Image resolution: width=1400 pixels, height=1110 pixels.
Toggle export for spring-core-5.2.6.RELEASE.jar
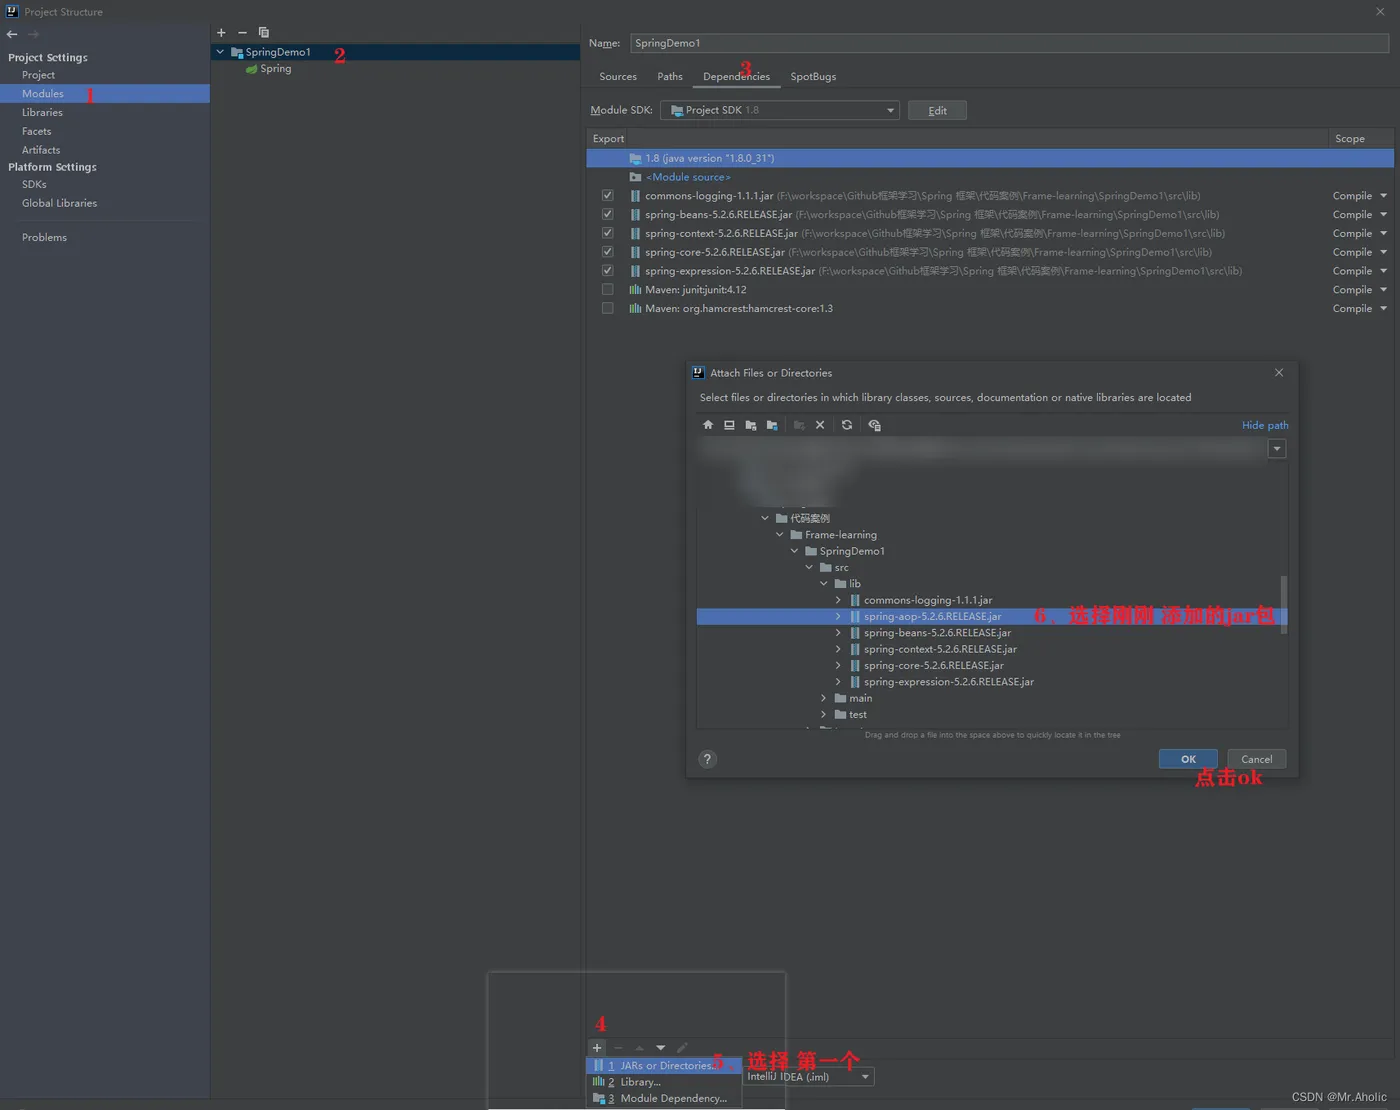(607, 252)
